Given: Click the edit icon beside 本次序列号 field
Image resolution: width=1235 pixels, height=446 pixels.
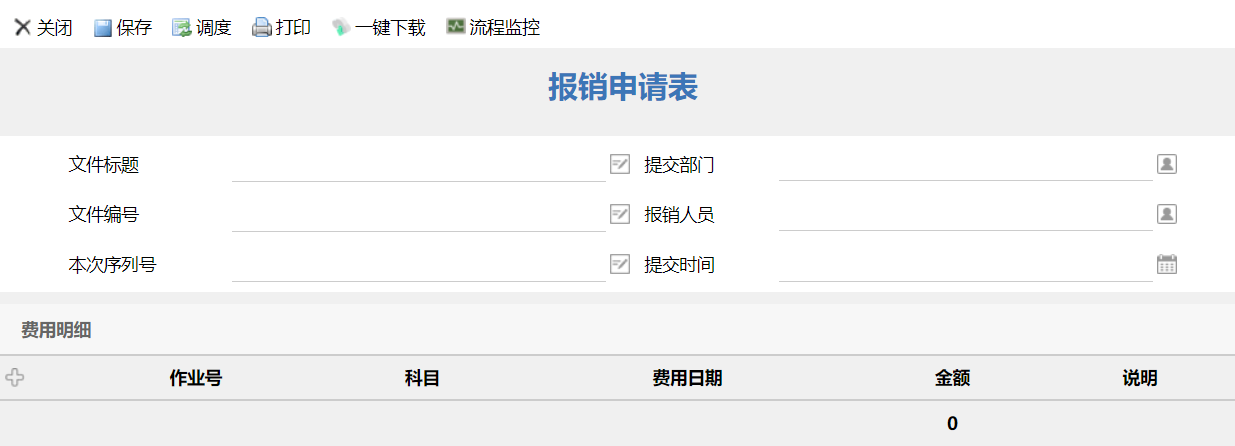Looking at the screenshot, I should coord(620,264).
